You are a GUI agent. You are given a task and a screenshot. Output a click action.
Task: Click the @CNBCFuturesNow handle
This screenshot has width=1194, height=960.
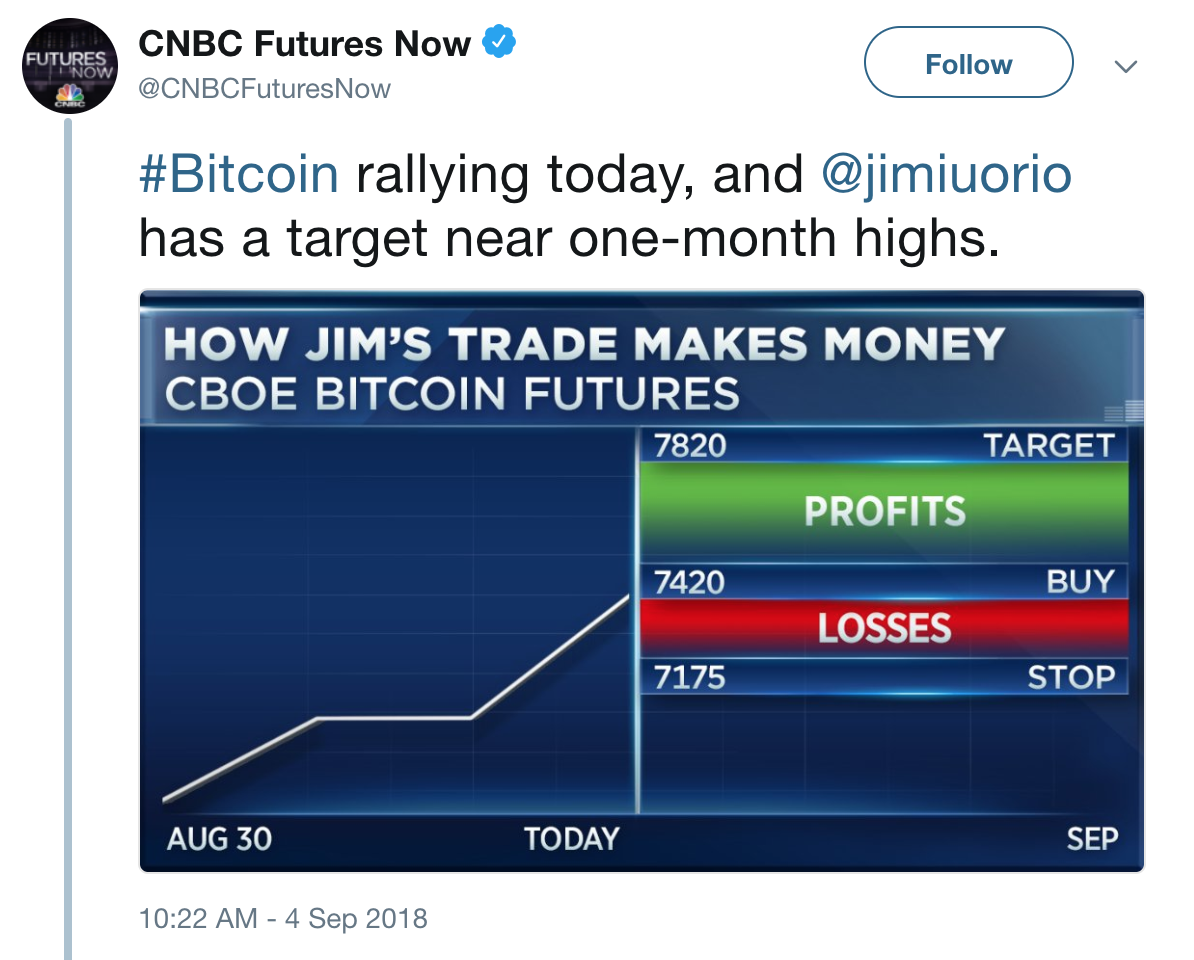click(x=264, y=89)
